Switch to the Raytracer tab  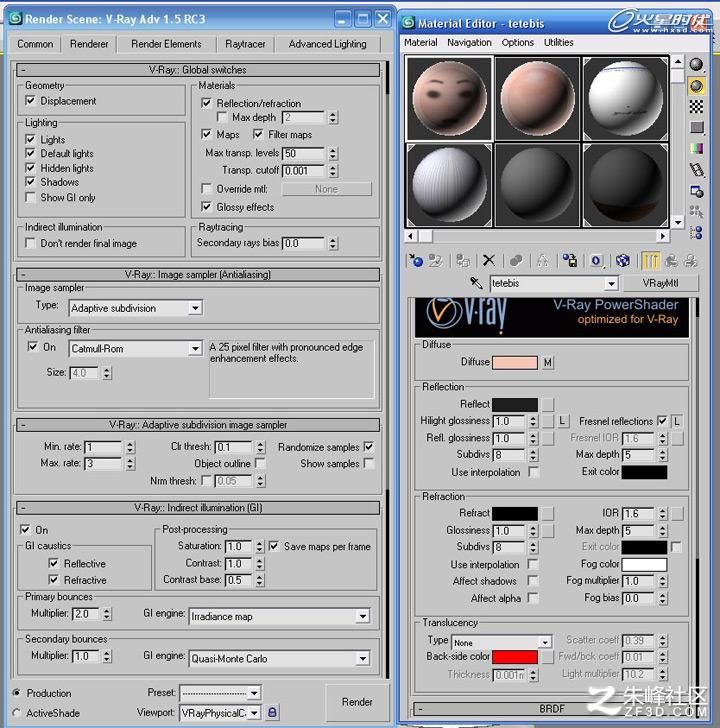(x=245, y=44)
